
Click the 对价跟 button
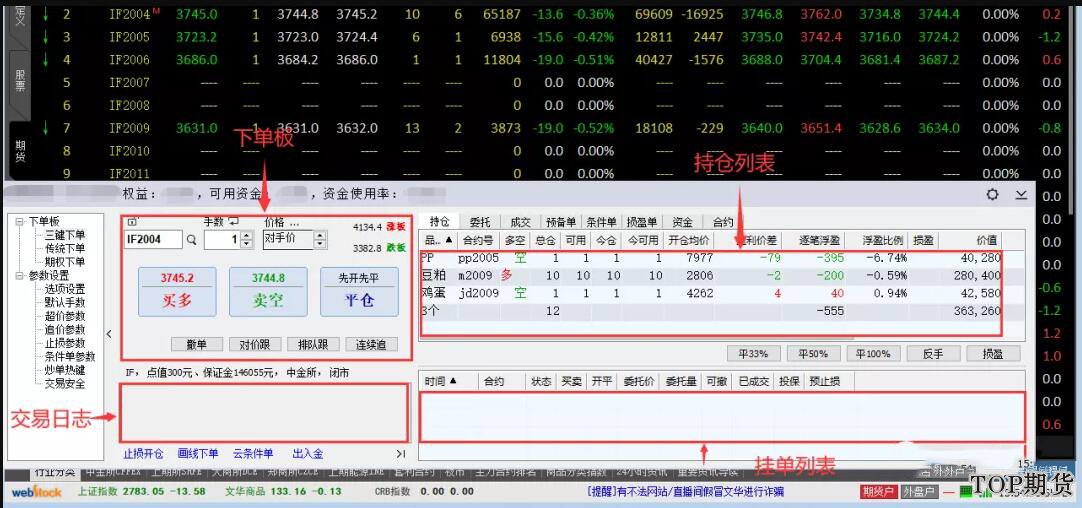[255, 344]
